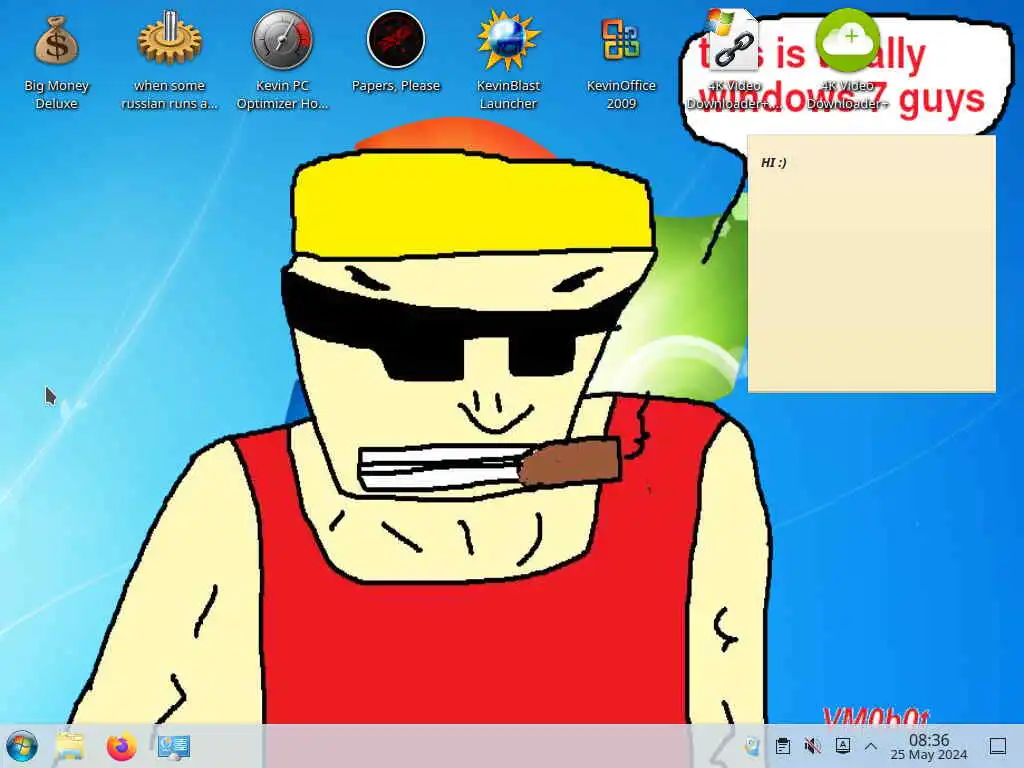Click into the sticky note reading 'HI :)'

[871, 263]
